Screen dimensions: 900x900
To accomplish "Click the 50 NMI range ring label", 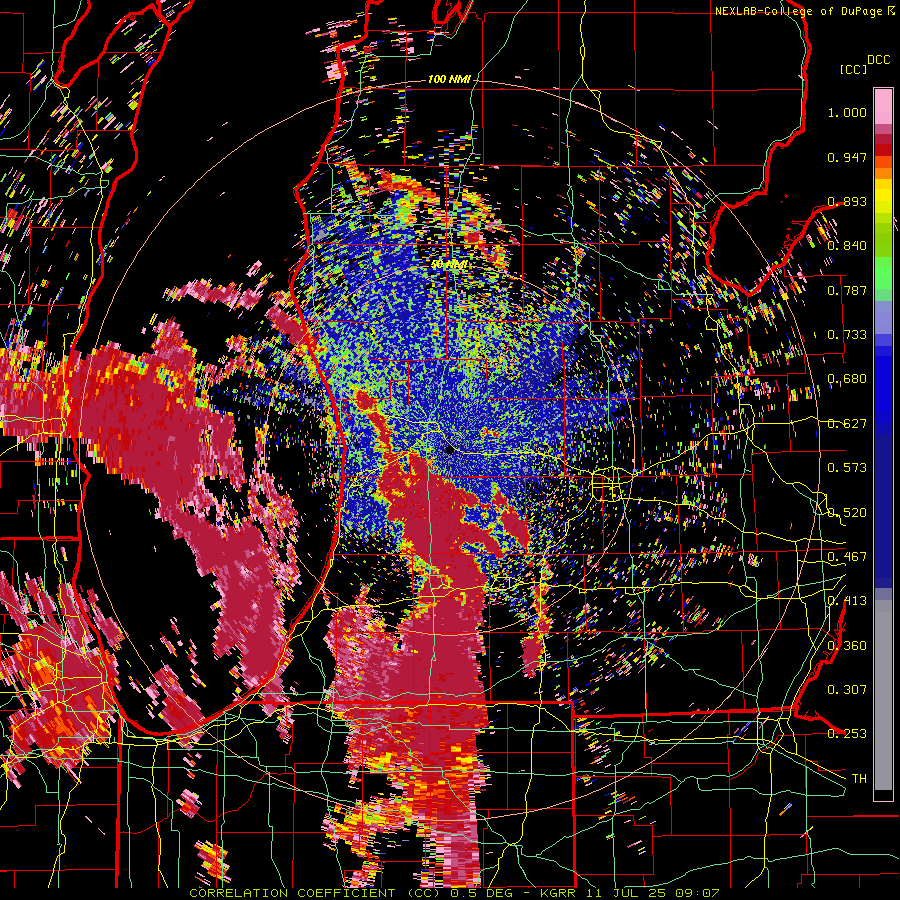I will tap(449, 265).
